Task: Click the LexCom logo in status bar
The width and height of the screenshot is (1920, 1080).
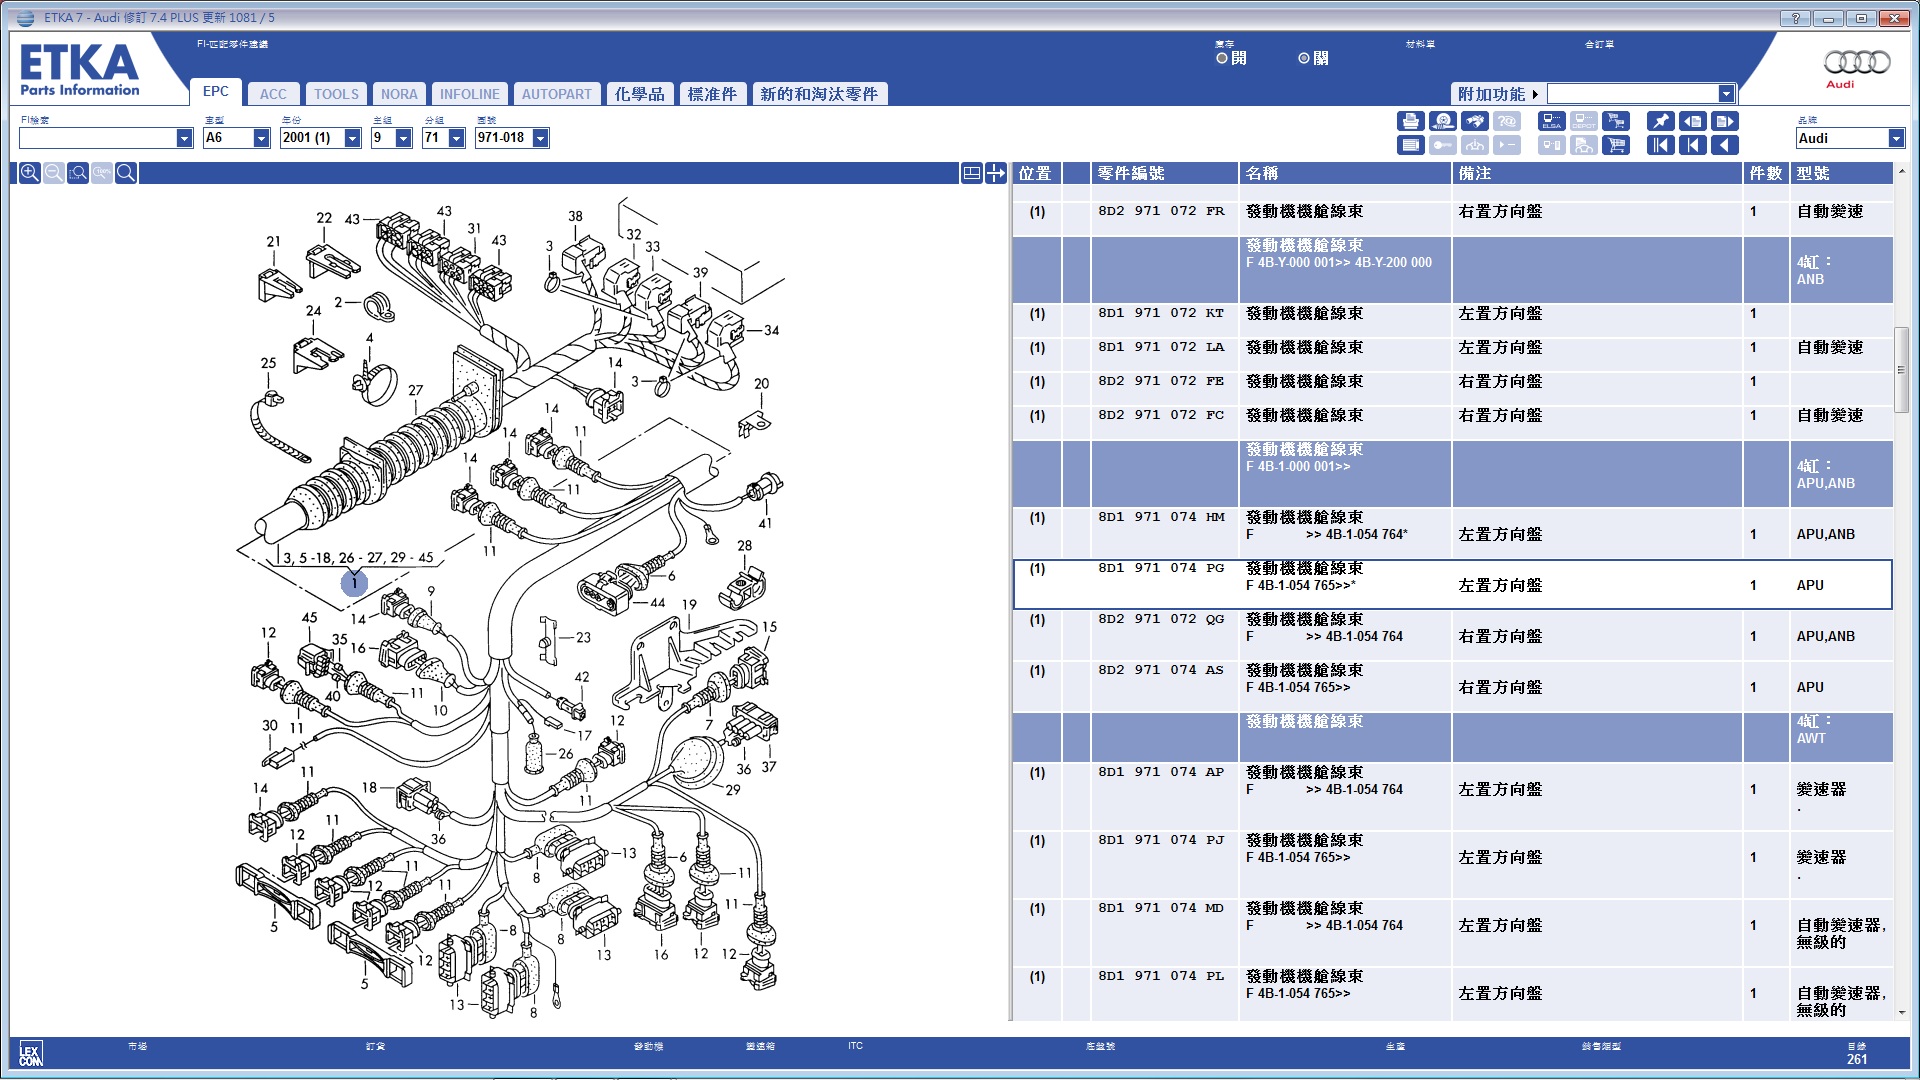Action: tap(30, 1054)
